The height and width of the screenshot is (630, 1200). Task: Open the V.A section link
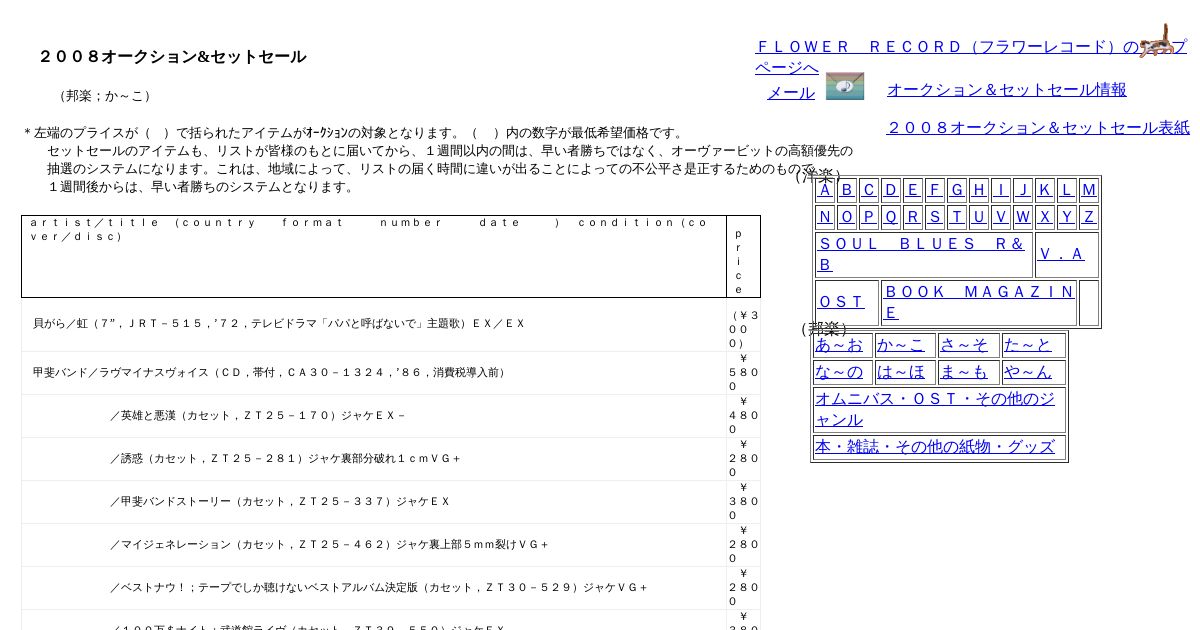coord(1062,254)
